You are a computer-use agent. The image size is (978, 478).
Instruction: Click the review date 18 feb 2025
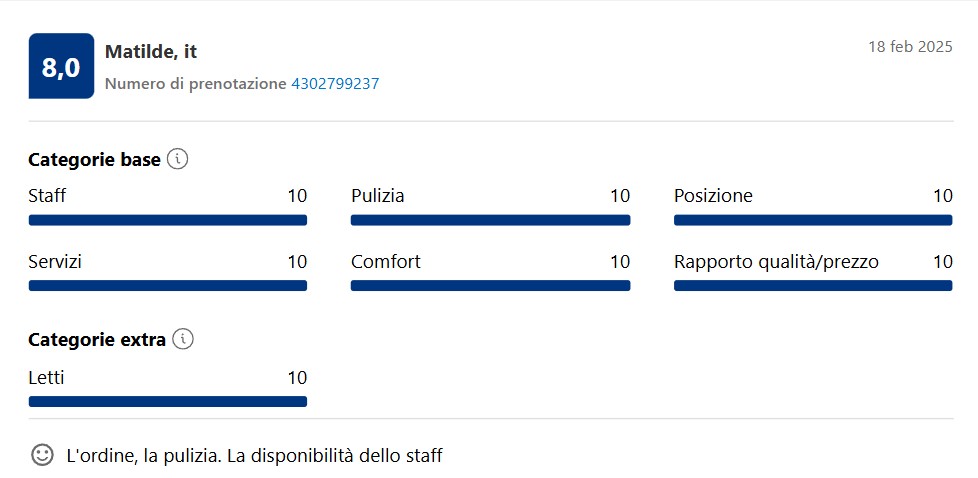[911, 47]
